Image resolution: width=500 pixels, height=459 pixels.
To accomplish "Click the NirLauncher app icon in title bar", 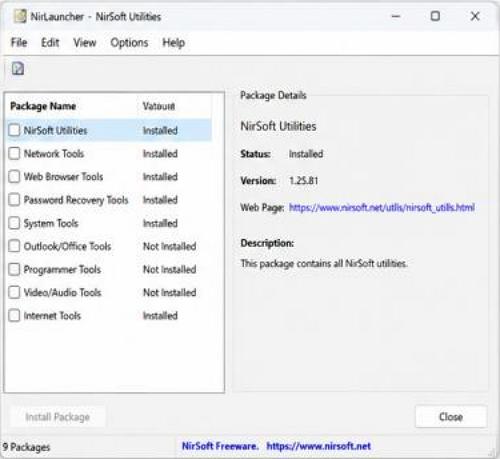I will click(x=20, y=16).
